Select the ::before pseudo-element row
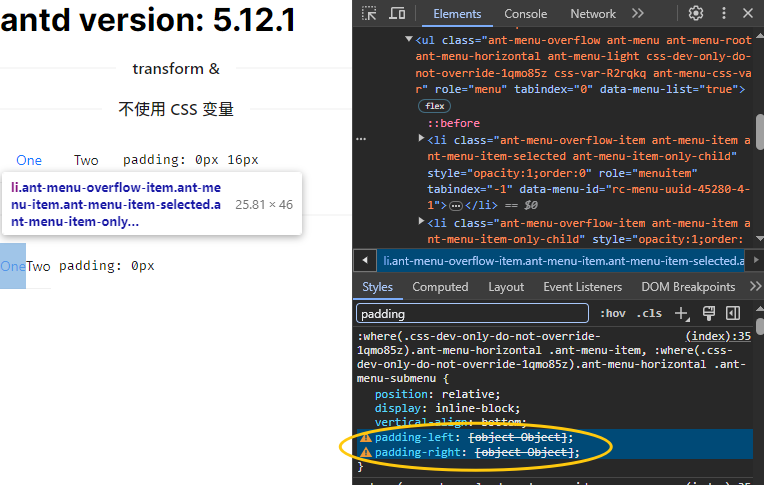This screenshot has height=485, width=764. pyautogui.click(x=454, y=123)
